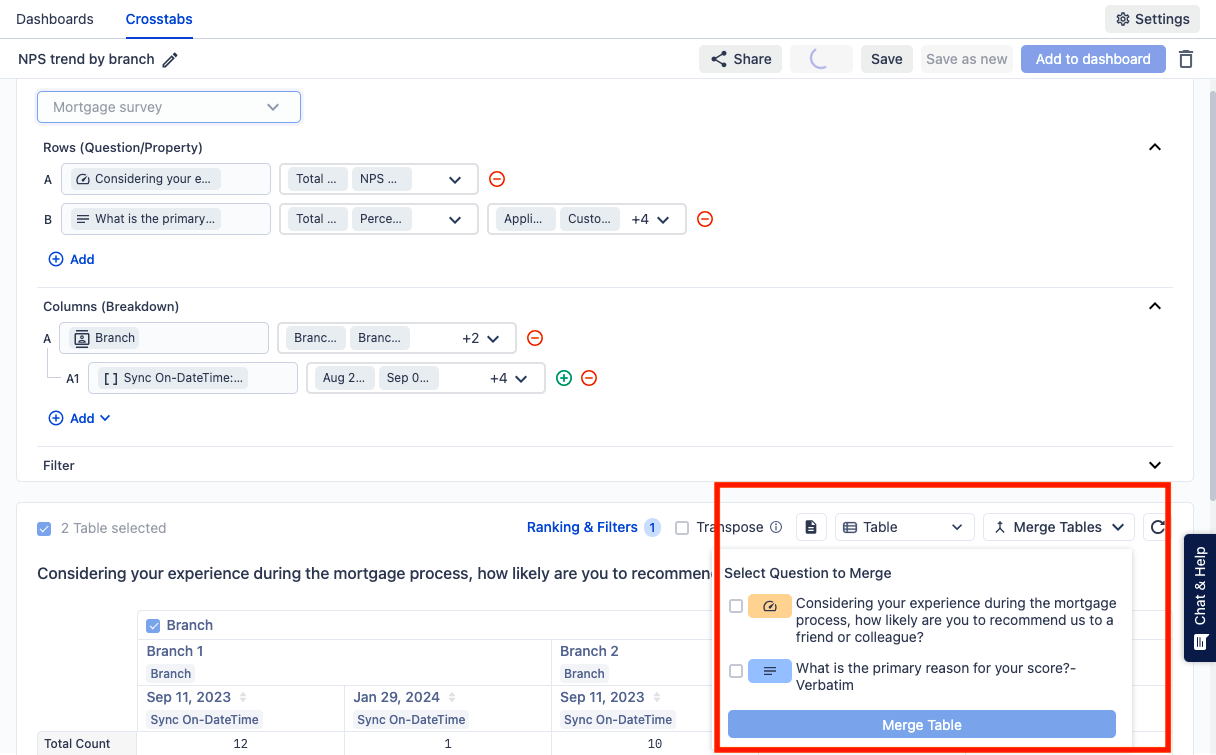This screenshot has height=755, width=1216.
Task: Open the Table view type dropdown
Action: pos(903,527)
